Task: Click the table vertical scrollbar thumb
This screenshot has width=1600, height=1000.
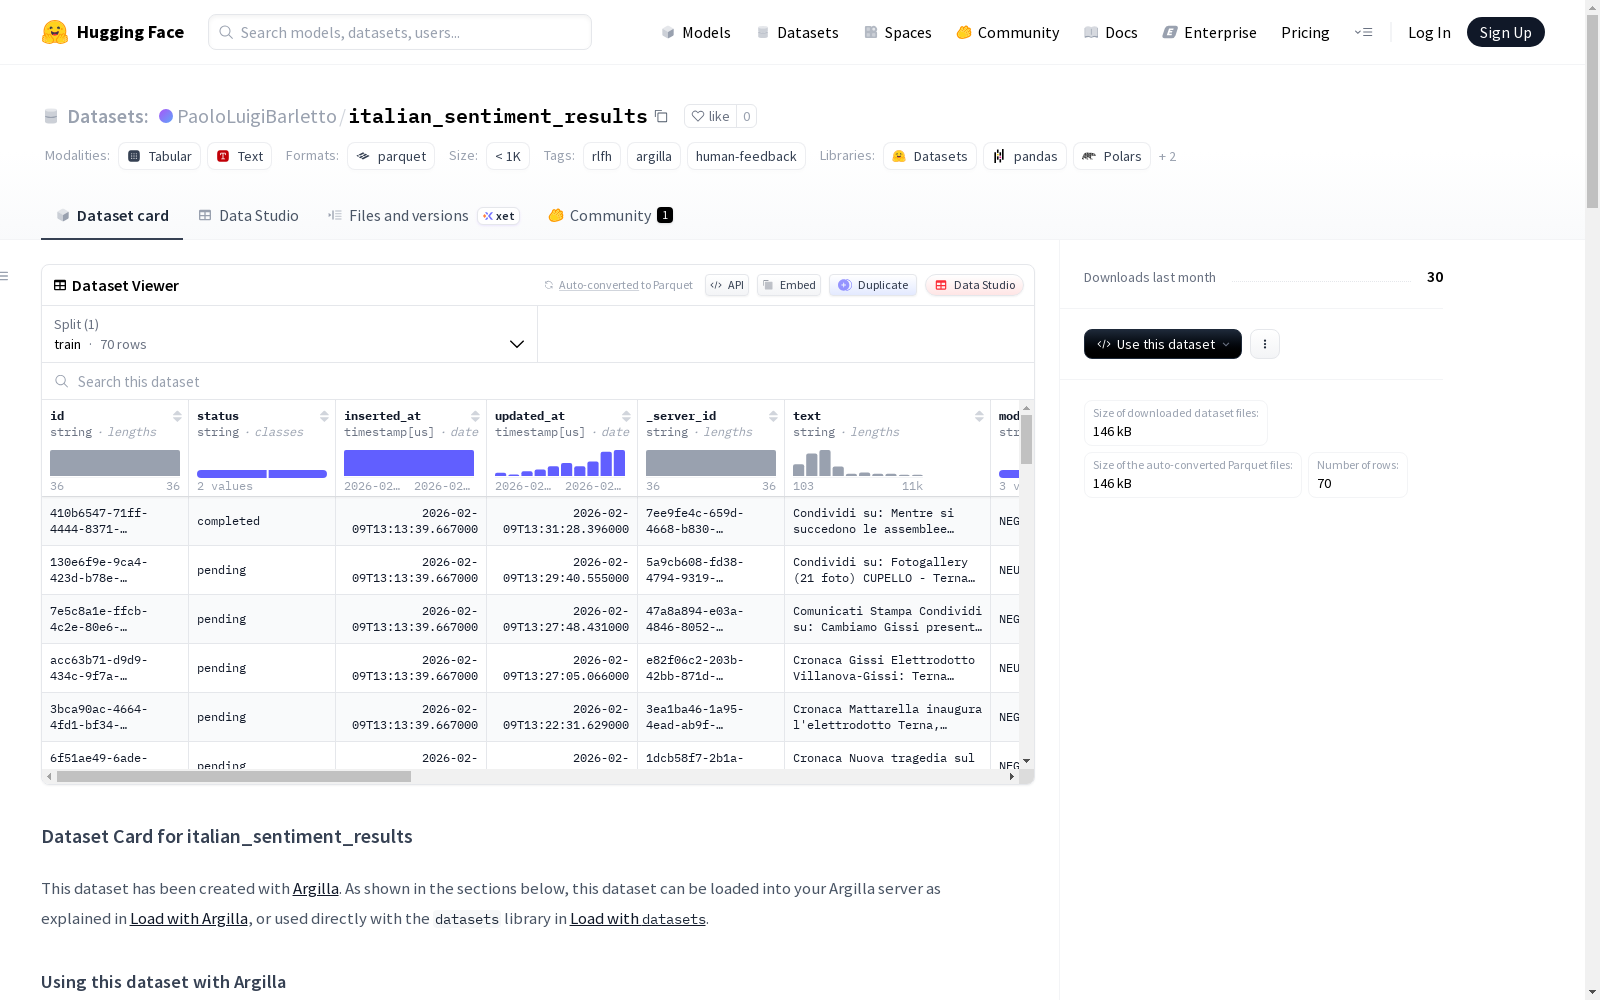Action: pyautogui.click(x=1026, y=439)
